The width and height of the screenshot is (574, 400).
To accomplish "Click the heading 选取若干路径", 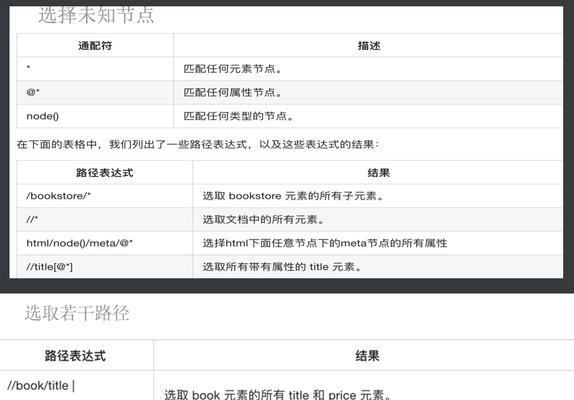I will [77, 313].
